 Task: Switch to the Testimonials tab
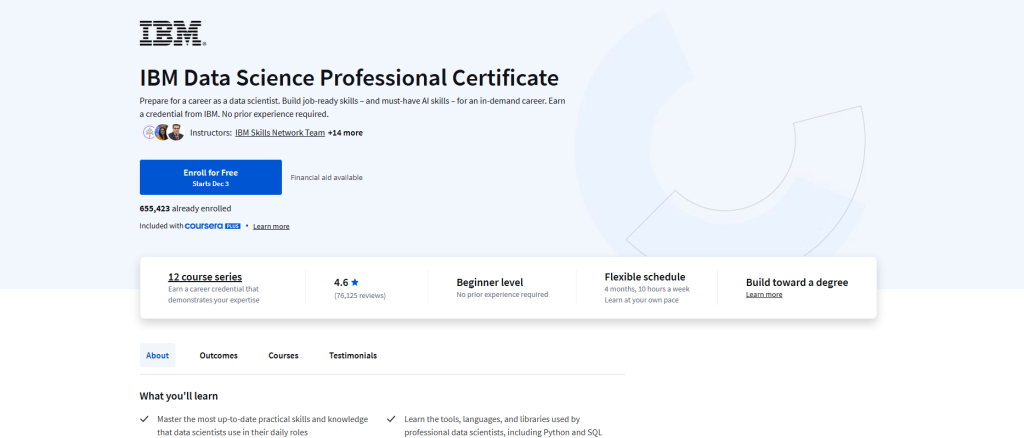point(353,356)
